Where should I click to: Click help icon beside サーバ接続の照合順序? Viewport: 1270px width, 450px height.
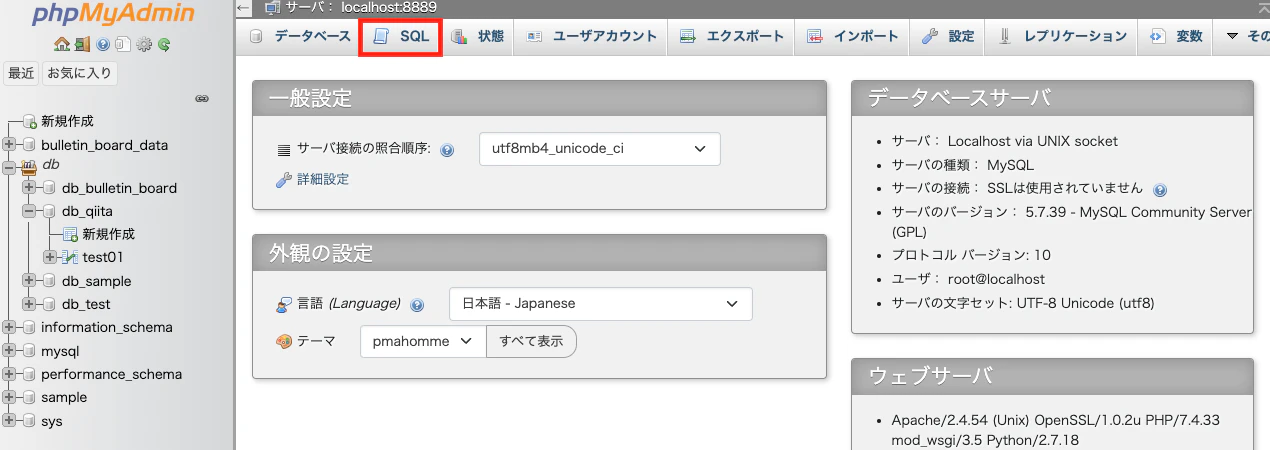click(447, 150)
